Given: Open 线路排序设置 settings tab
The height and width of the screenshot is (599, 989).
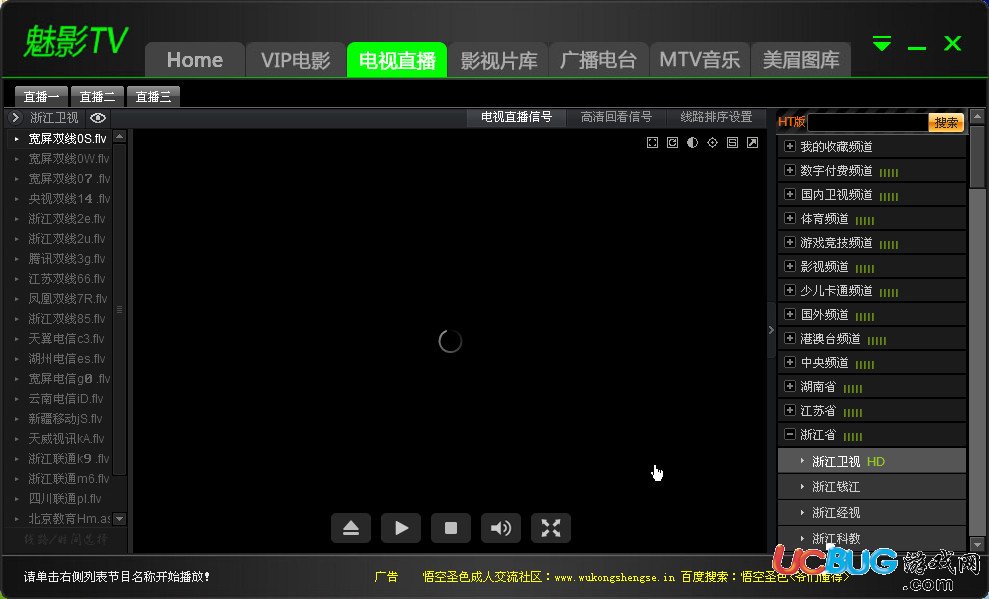Looking at the screenshot, I should coord(717,117).
